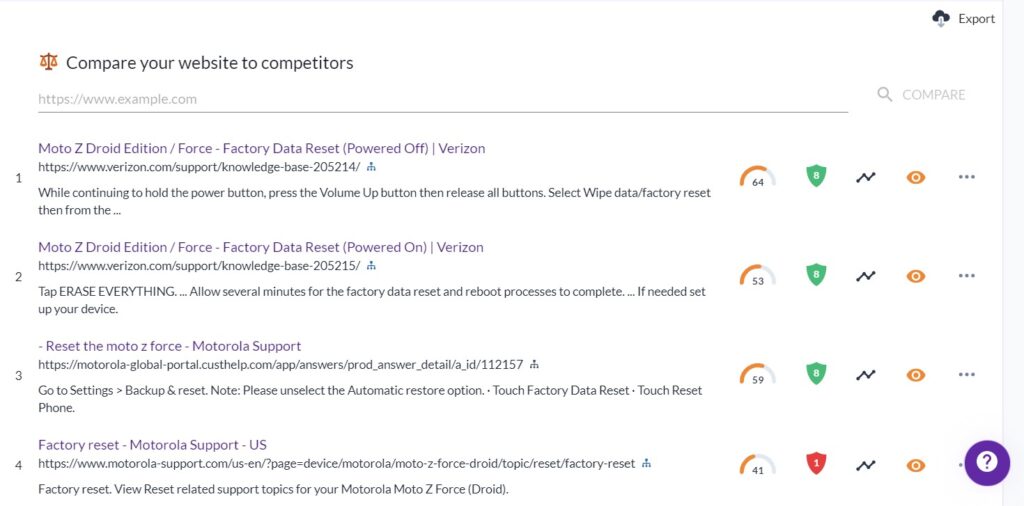Viewport: 1024px width, 506px height.
Task: Click the website URL comparison input field
Action: (443, 99)
